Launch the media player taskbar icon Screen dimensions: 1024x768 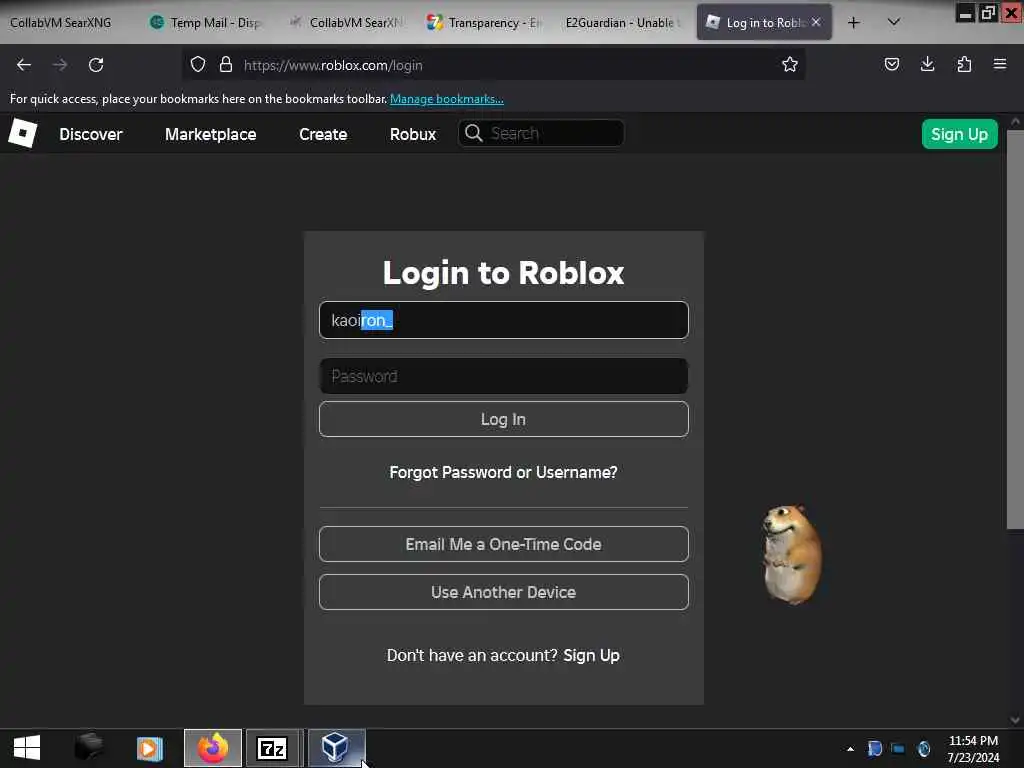[150, 748]
